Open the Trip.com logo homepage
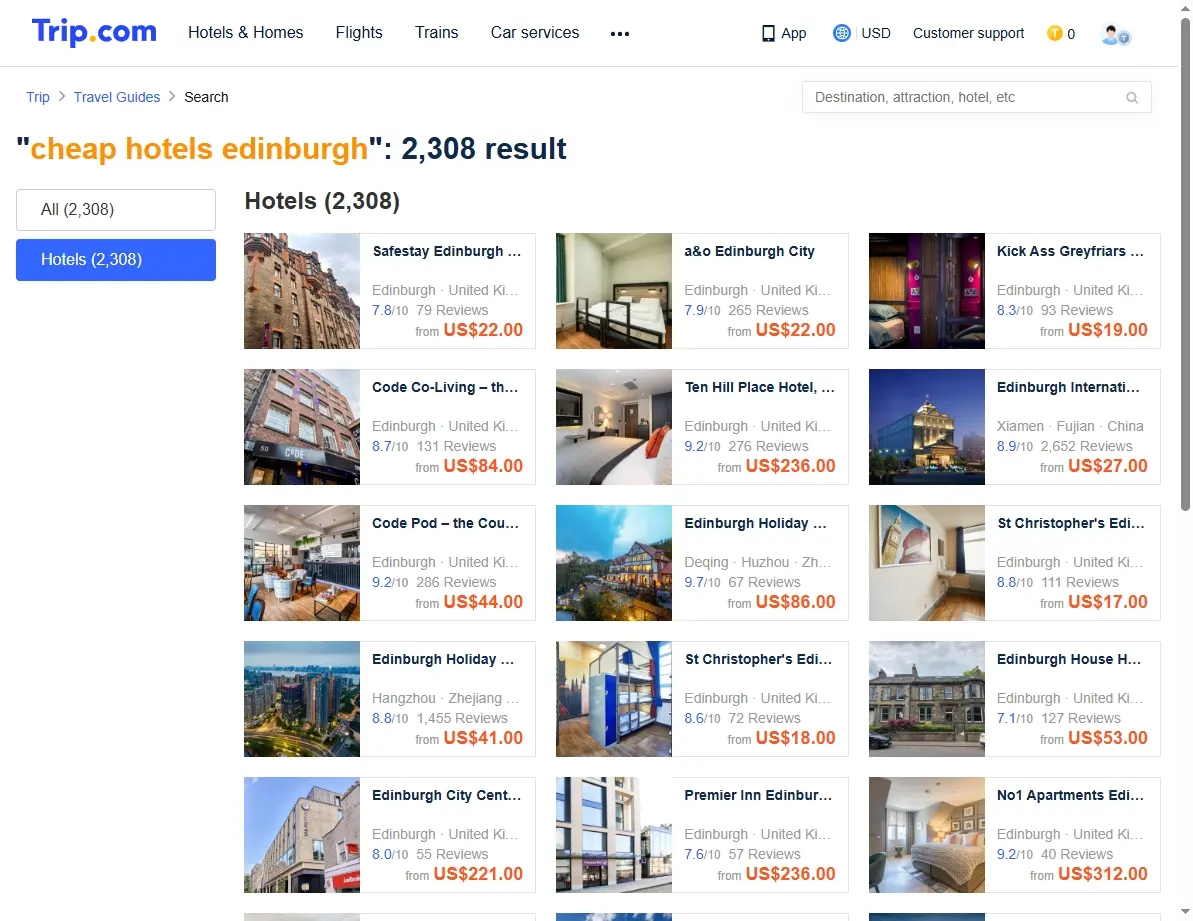1193x921 pixels. (94, 32)
